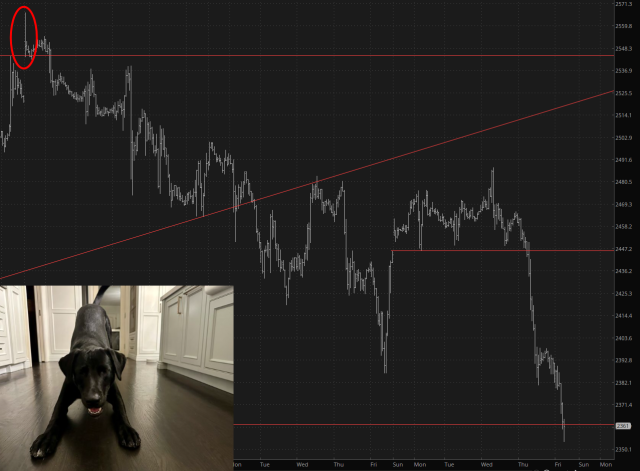Click the bottom red horizontal line at 2361
The width and height of the screenshot is (640, 471).
click(x=424, y=425)
